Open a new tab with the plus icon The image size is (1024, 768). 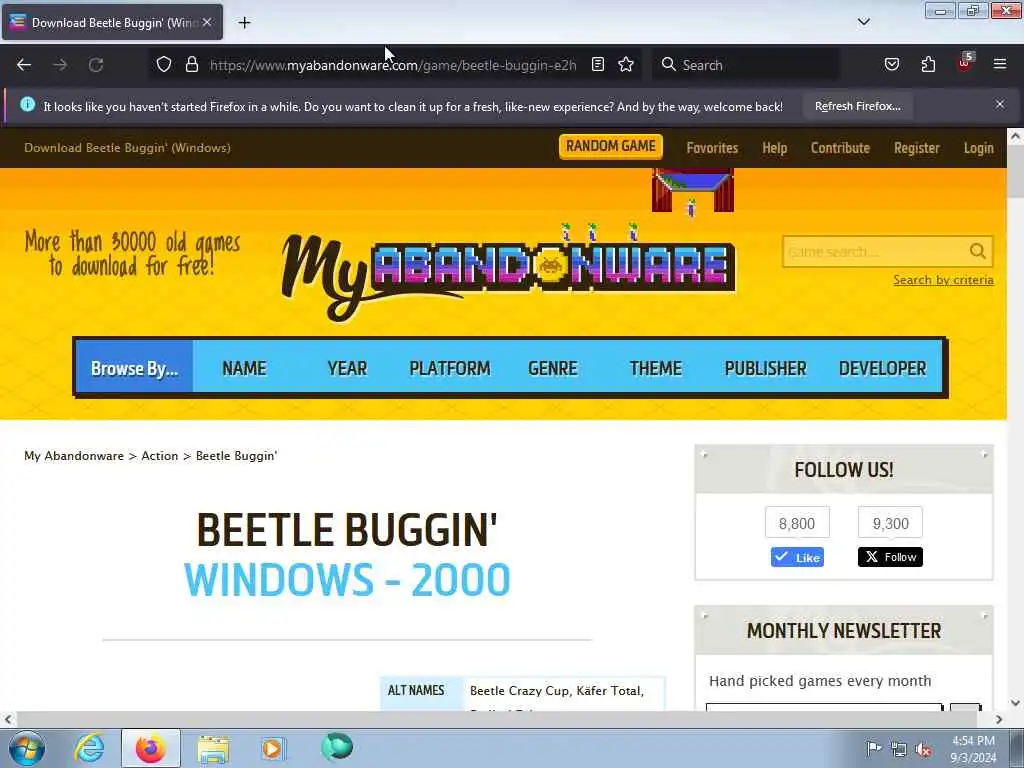(244, 22)
